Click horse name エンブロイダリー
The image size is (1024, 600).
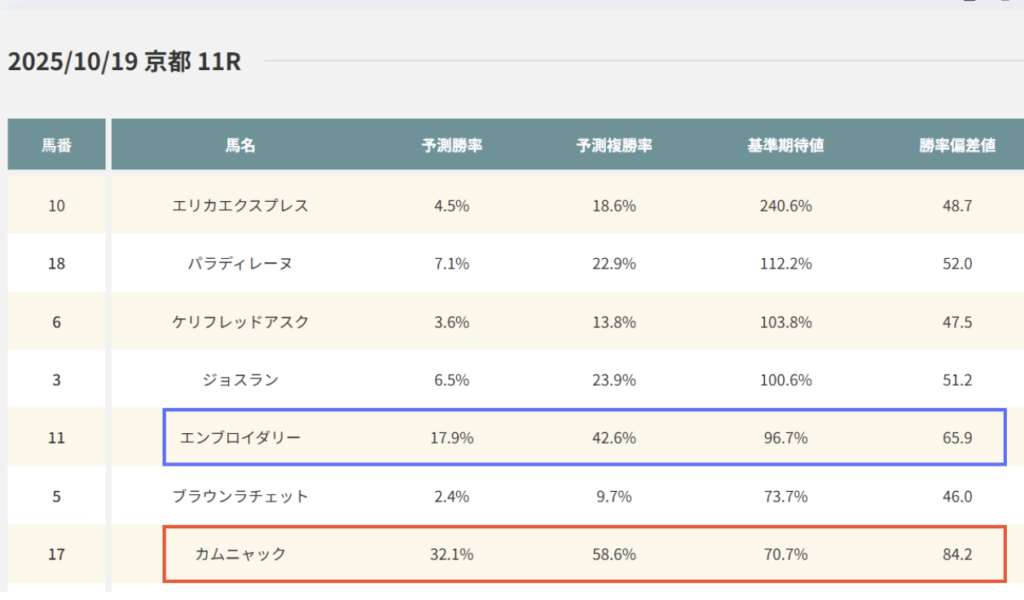click(240, 438)
